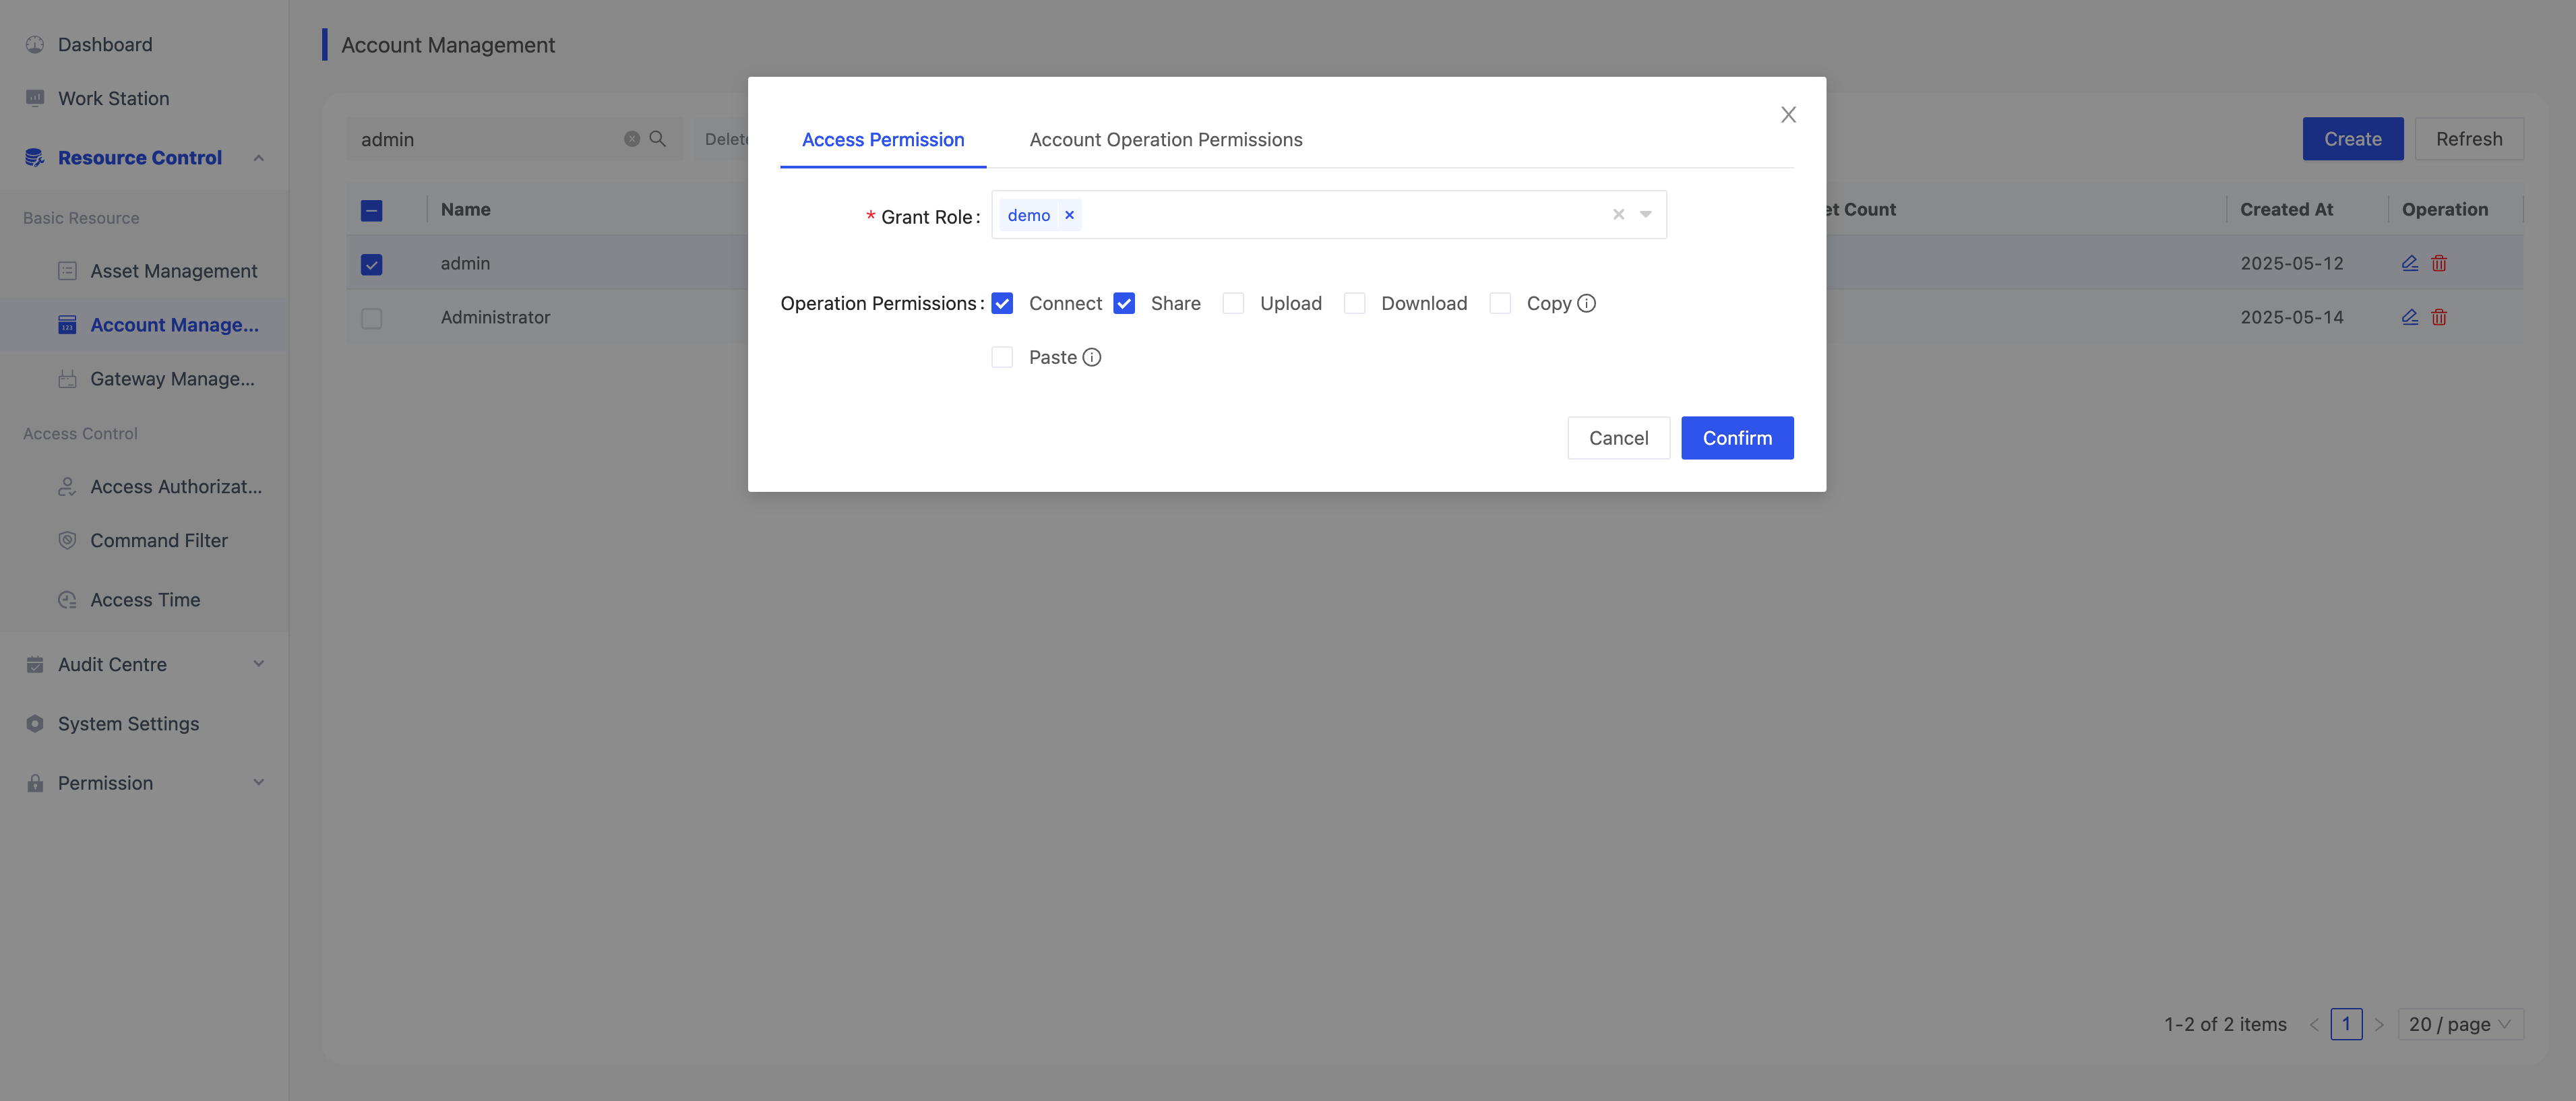Click the Confirm button
The image size is (2576, 1101).
click(x=1737, y=438)
